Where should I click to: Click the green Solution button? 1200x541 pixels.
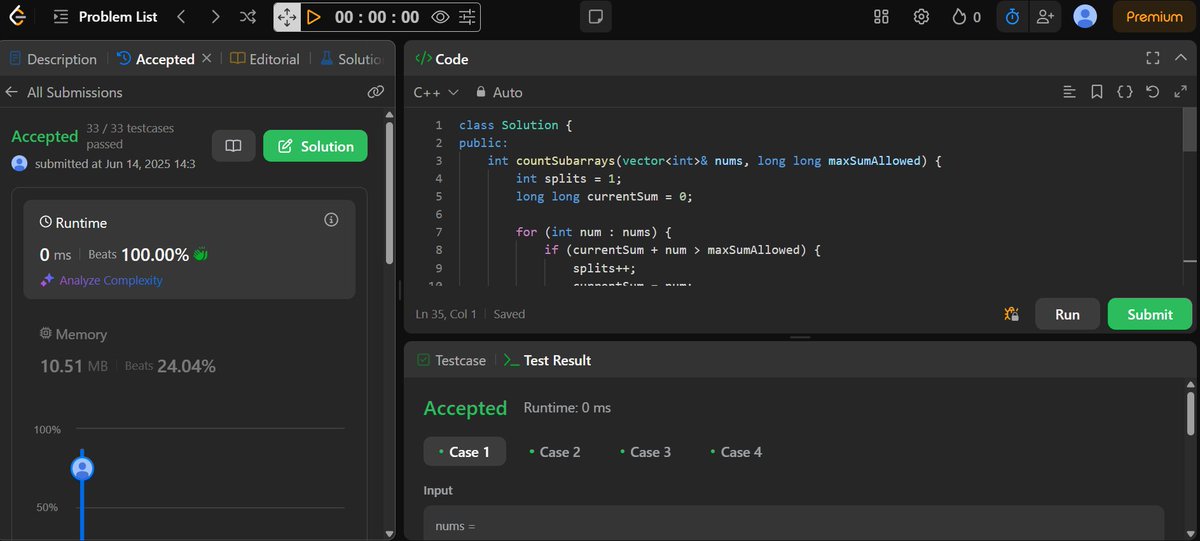click(315, 146)
